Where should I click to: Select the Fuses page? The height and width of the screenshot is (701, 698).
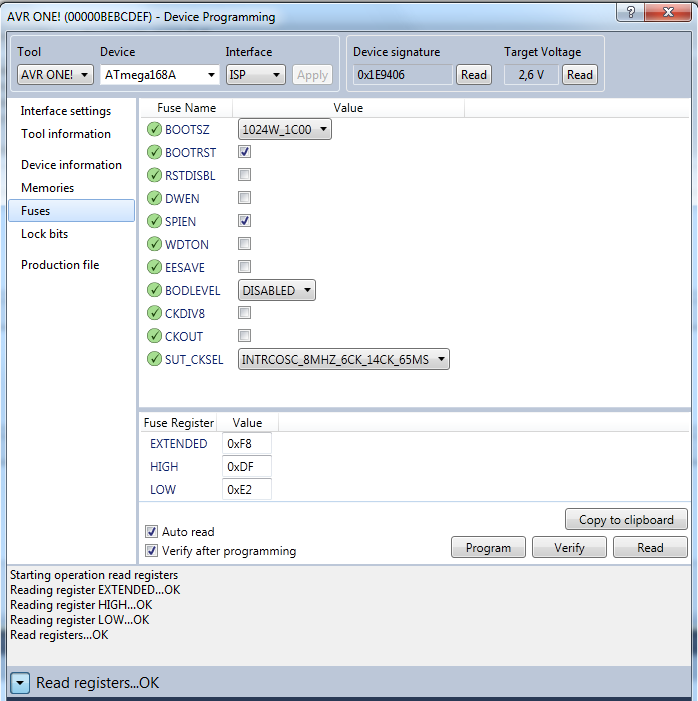[x=72, y=211]
